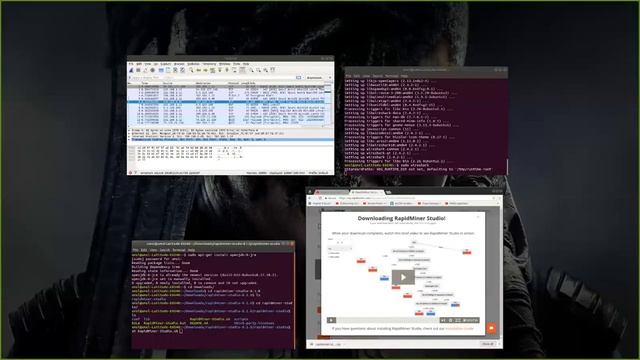Open Search menu in the upper terminal
This screenshot has width=640, height=360.
(378, 76)
